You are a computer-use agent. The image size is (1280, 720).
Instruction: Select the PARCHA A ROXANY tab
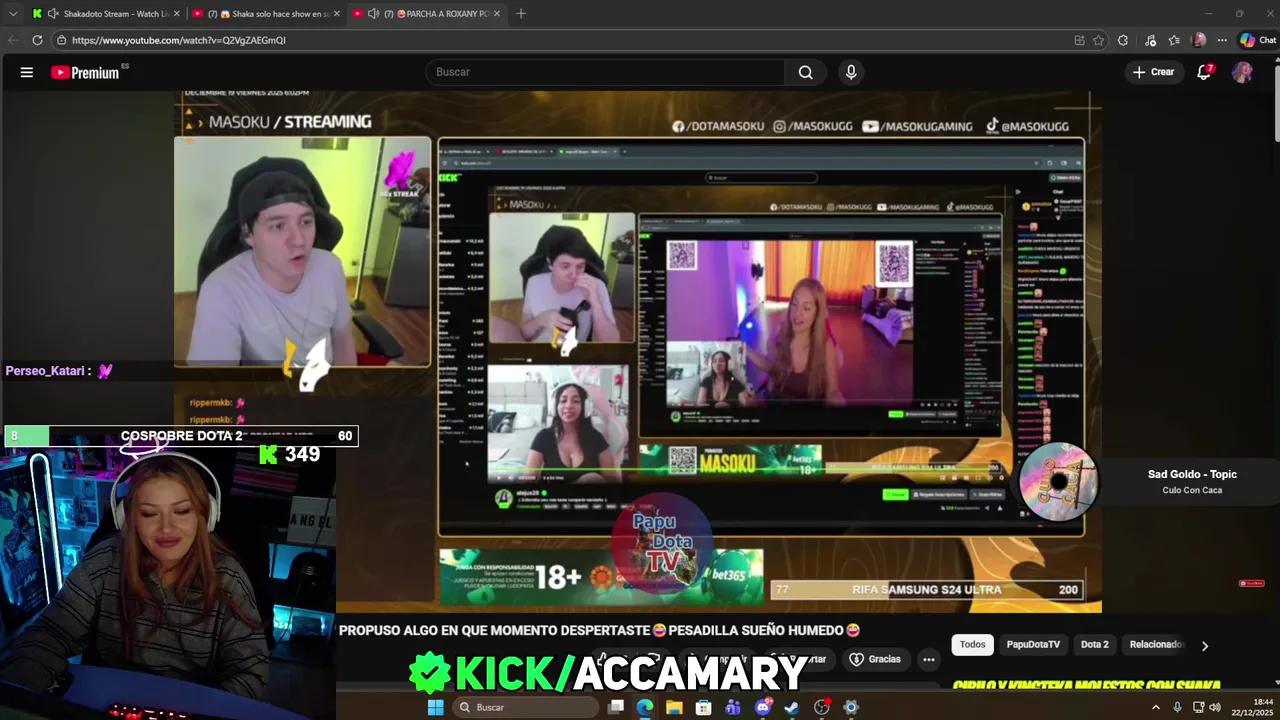430,14
